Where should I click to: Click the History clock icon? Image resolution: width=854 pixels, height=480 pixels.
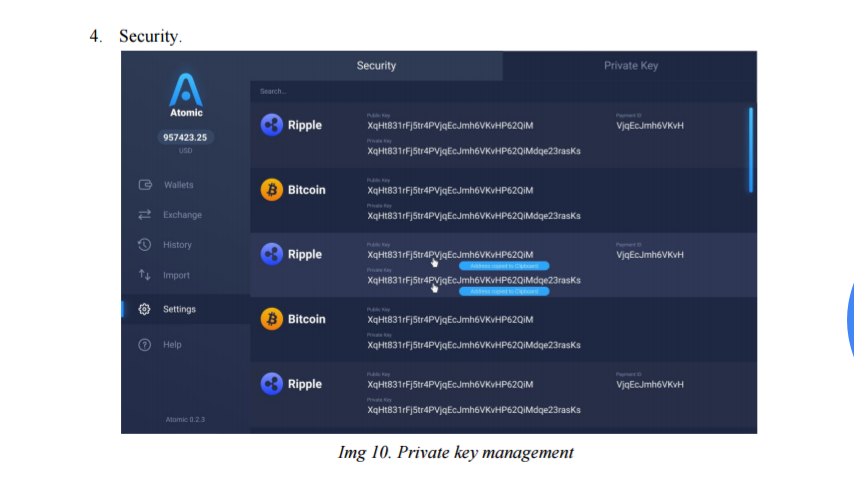pyautogui.click(x=144, y=245)
